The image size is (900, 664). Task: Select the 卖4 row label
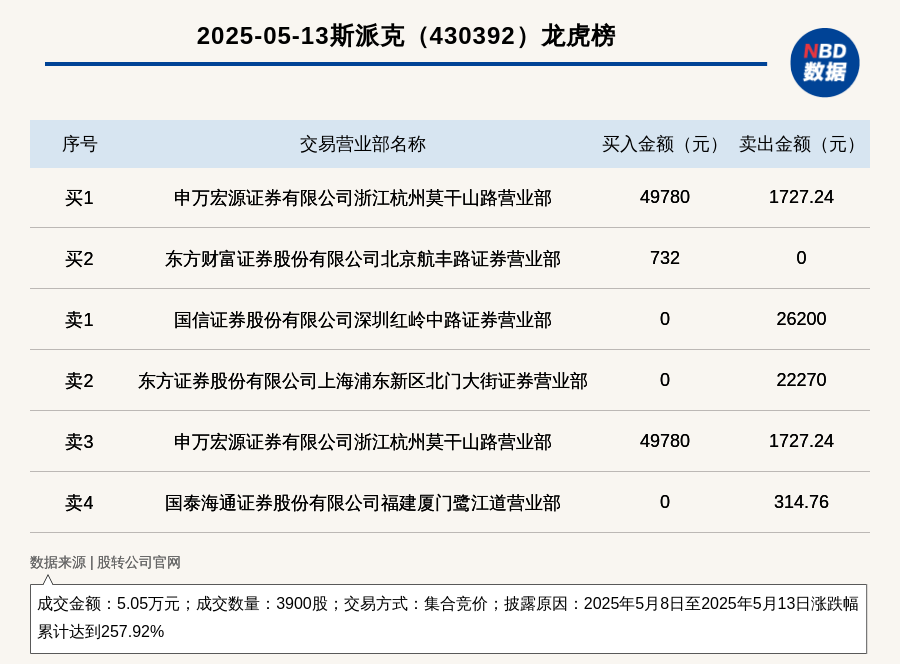click(79, 503)
